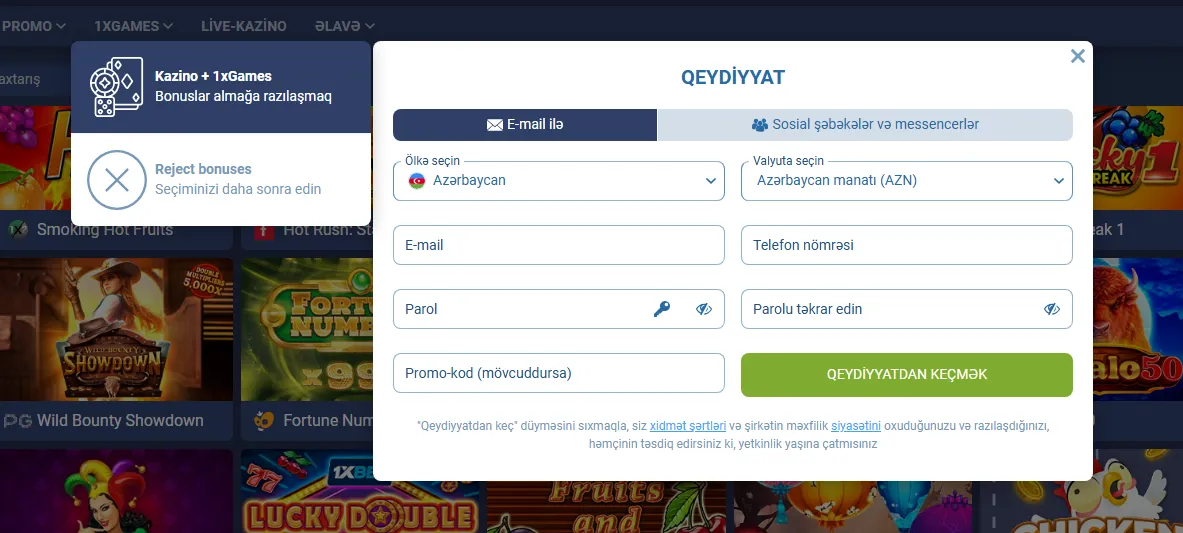Screen dimensions: 1183x533
Task: Click the QEYDİYYAT heading text
Action: click(733, 77)
